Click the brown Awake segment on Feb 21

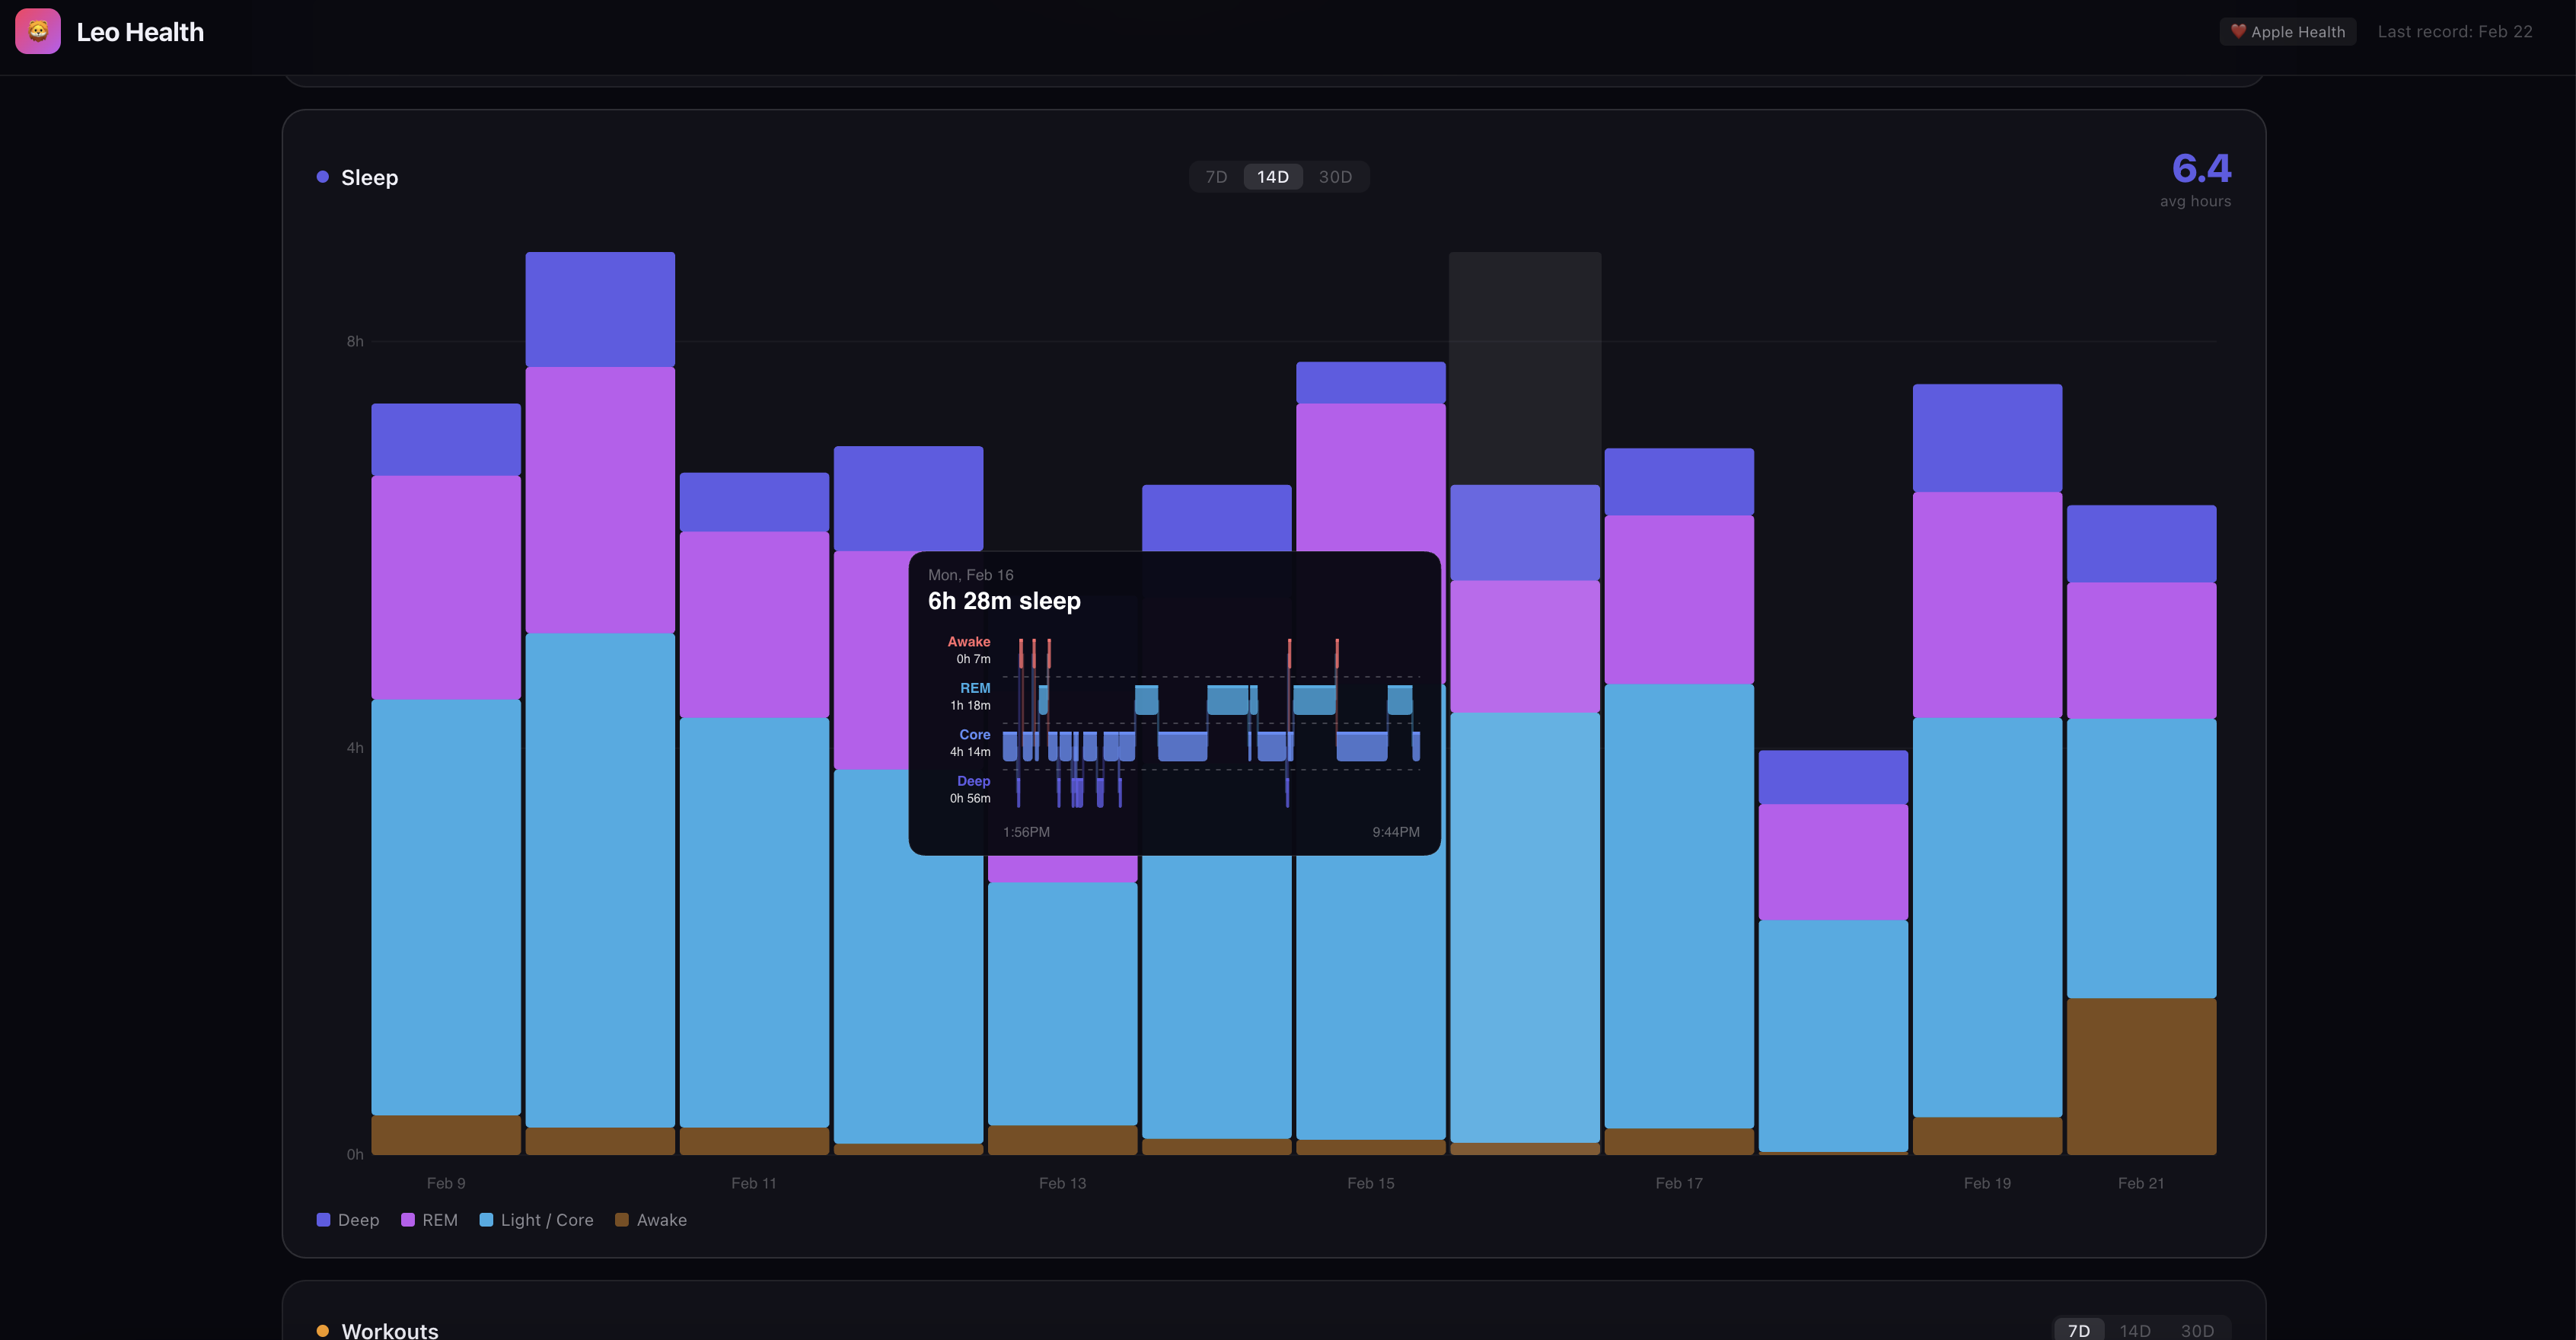tap(2141, 1076)
